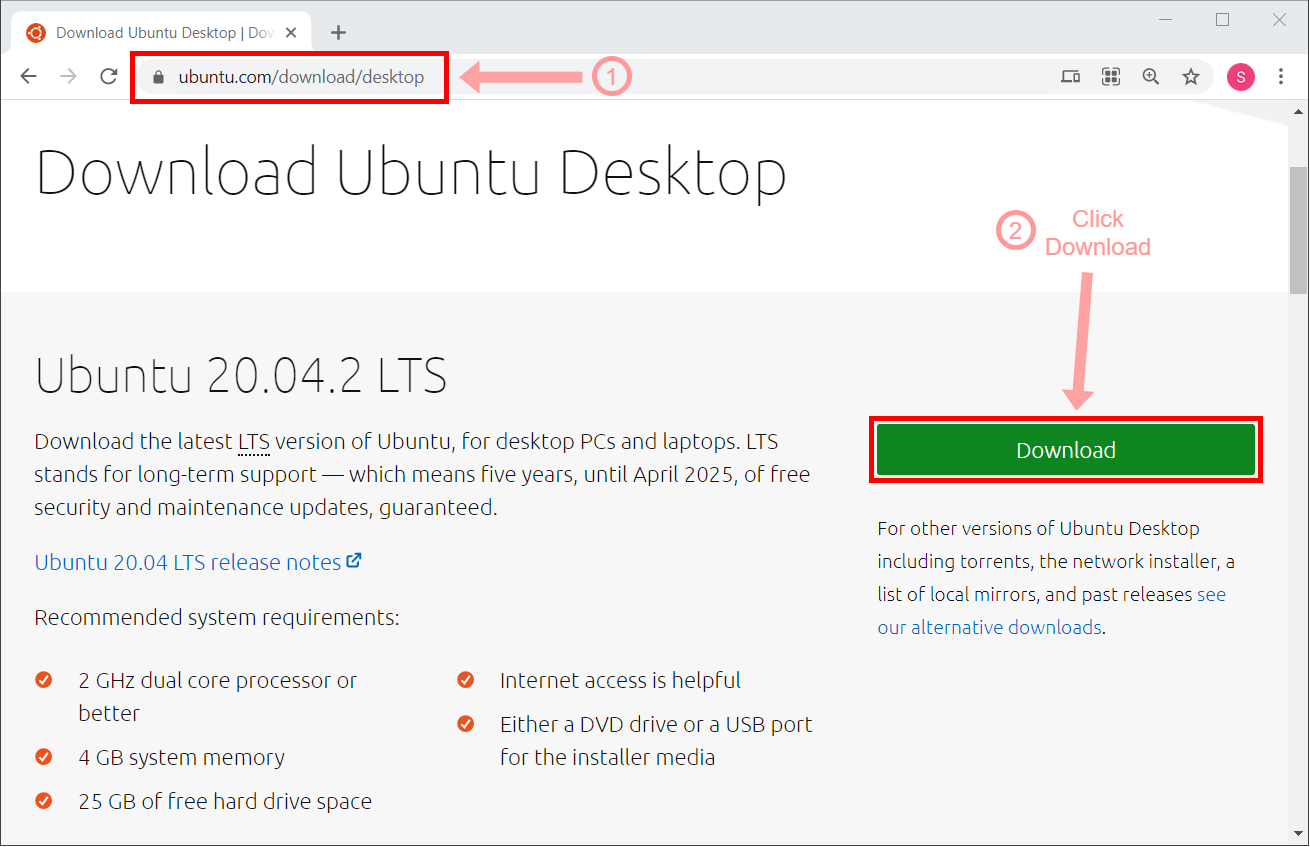This screenshot has width=1310, height=847.
Task: Open the pink S profile avatar
Action: [x=1240, y=76]
